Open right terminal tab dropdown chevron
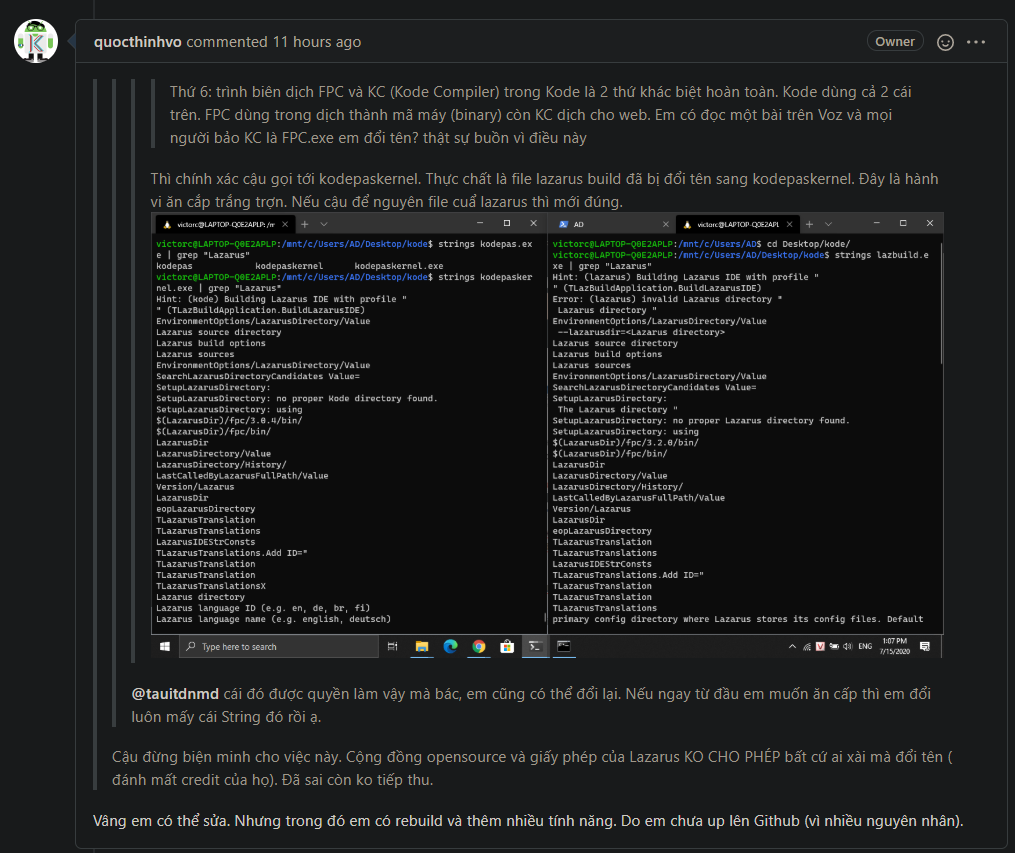Viewport: 1015px width, 853px height. tap(829, 224)
